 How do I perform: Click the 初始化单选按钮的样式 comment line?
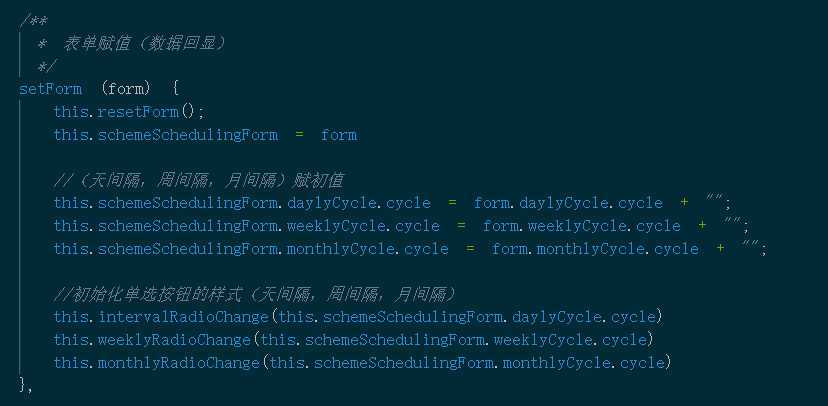(254, 294)
